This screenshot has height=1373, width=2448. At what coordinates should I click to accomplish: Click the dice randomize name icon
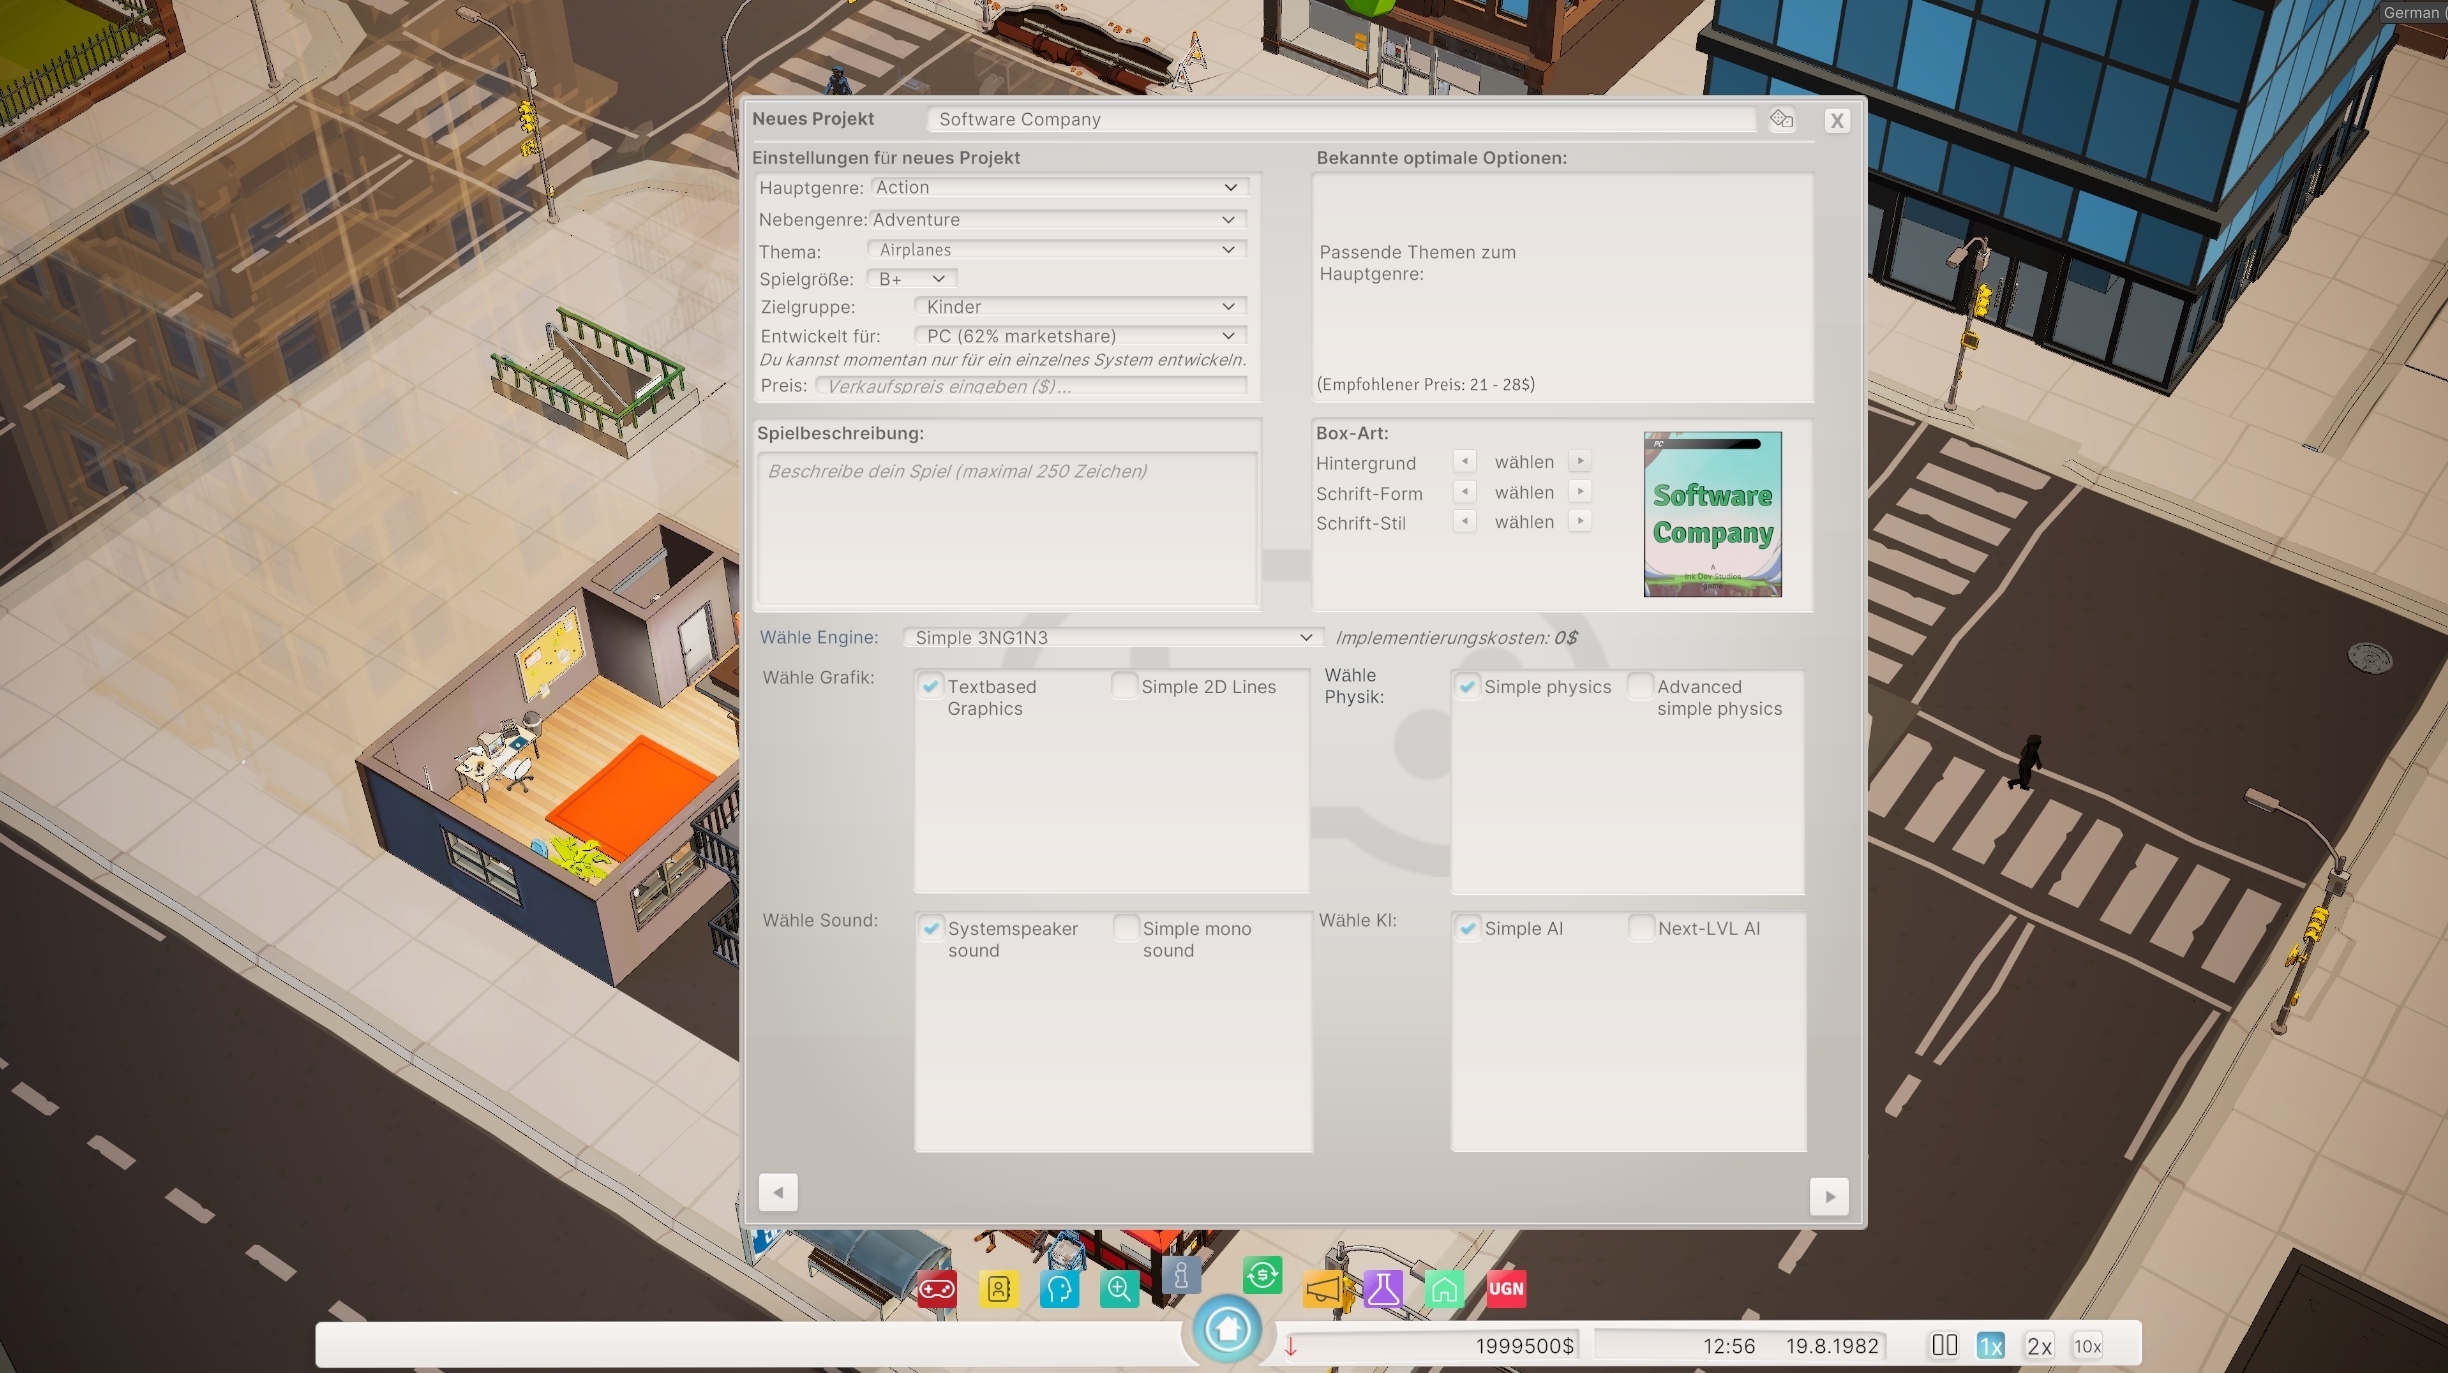click(1781, 120)
